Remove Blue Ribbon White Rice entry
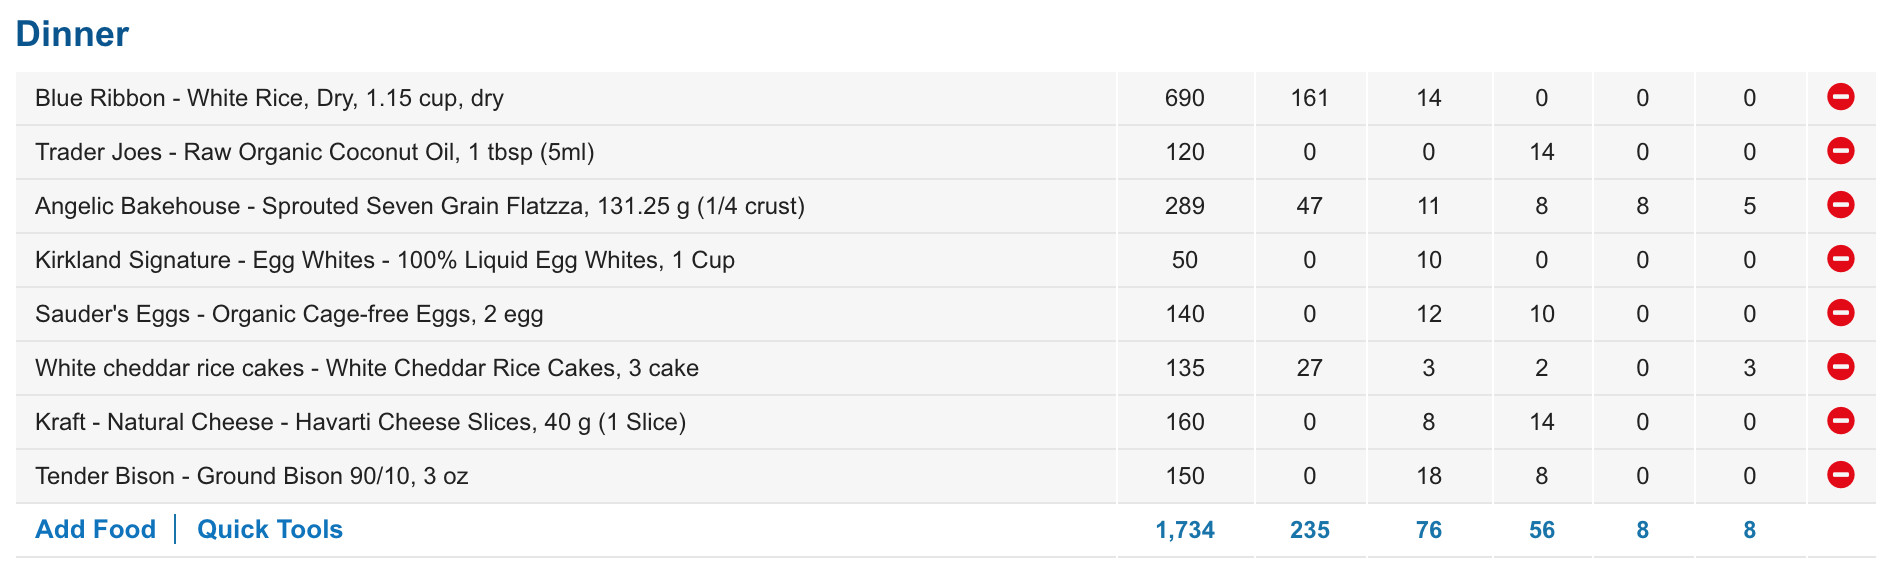 (x=1841, y=97)
